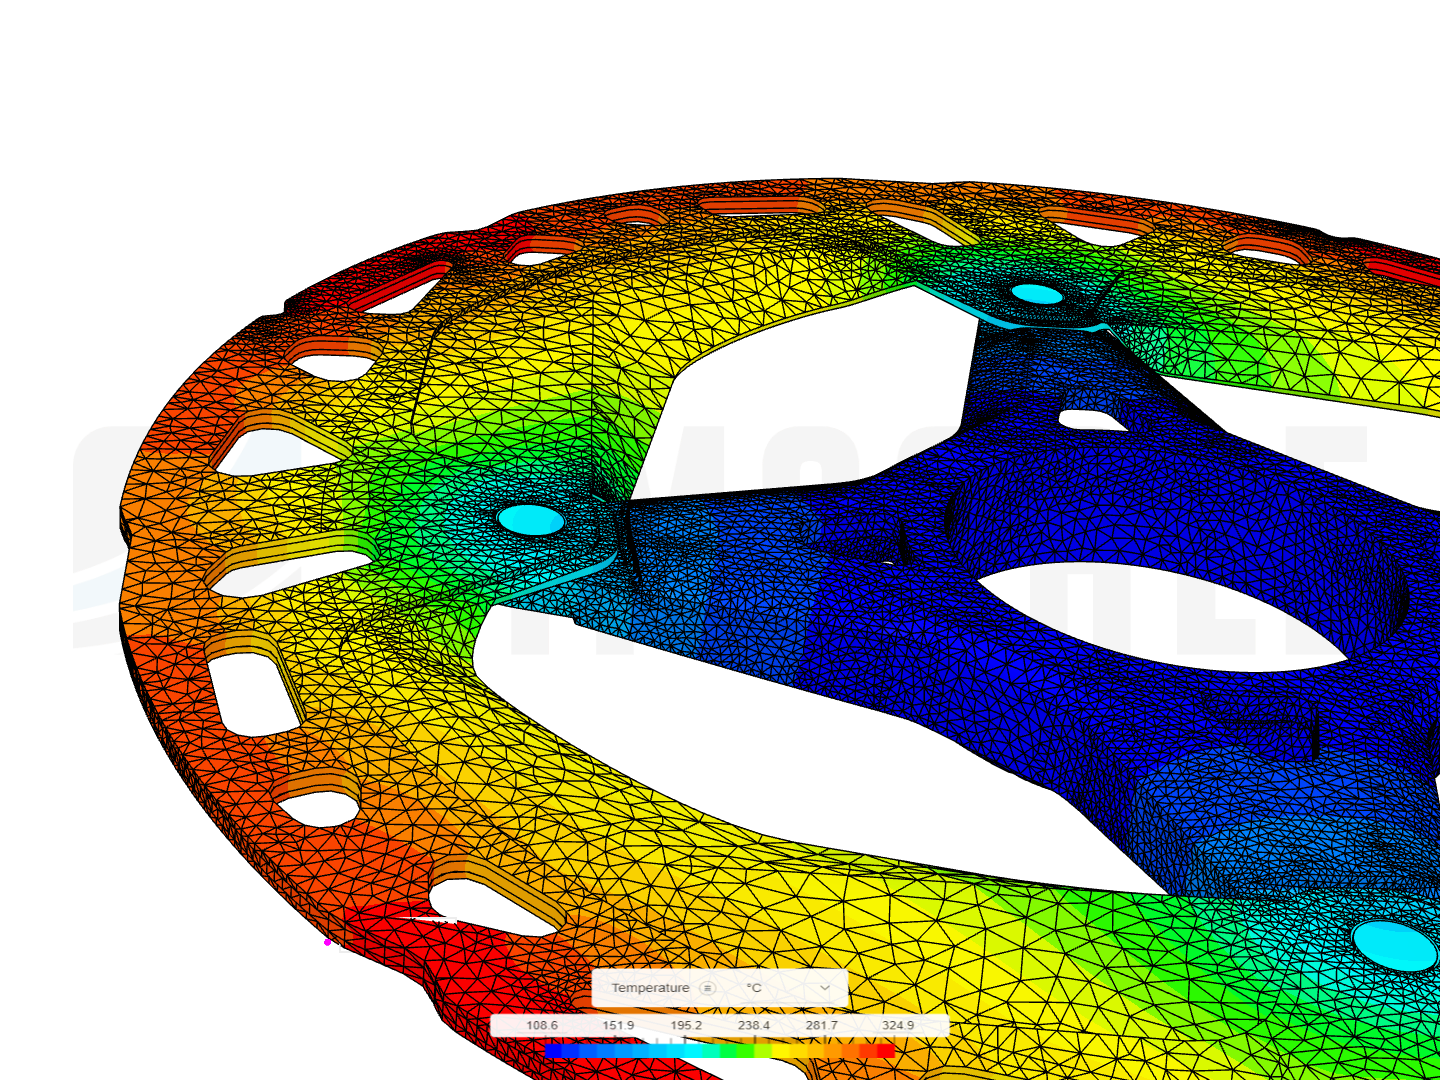1440x1080 pixels.
Task: Click the 238.4 legend tick value
Action: click(x=754, y=1026)
